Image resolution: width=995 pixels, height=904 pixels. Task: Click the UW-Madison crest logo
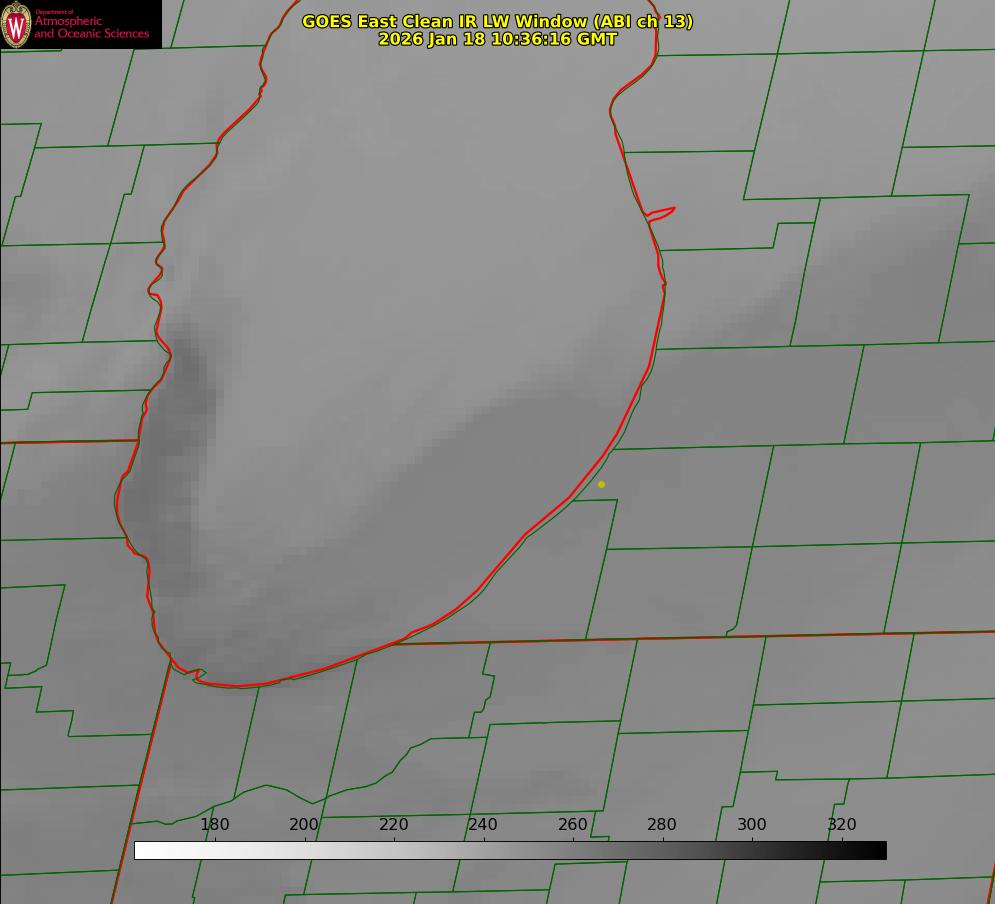tap(16, 24)
